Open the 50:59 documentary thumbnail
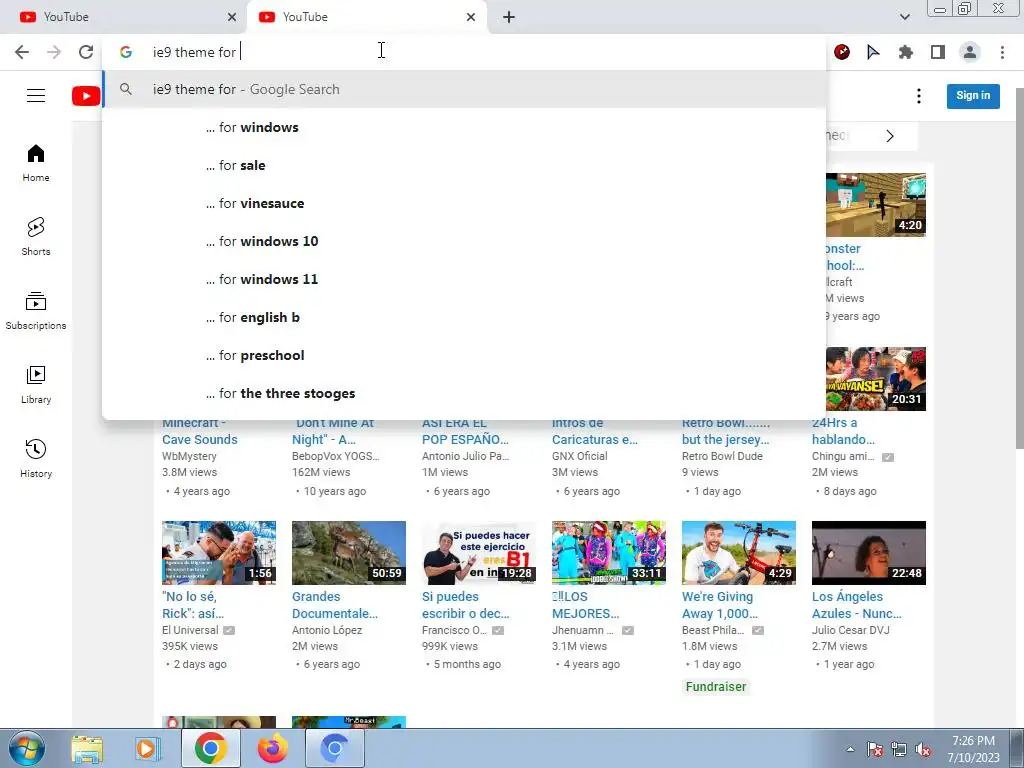Image resolution: width=1024 pixels, height=768 pixels. click(x=349, y=552)
